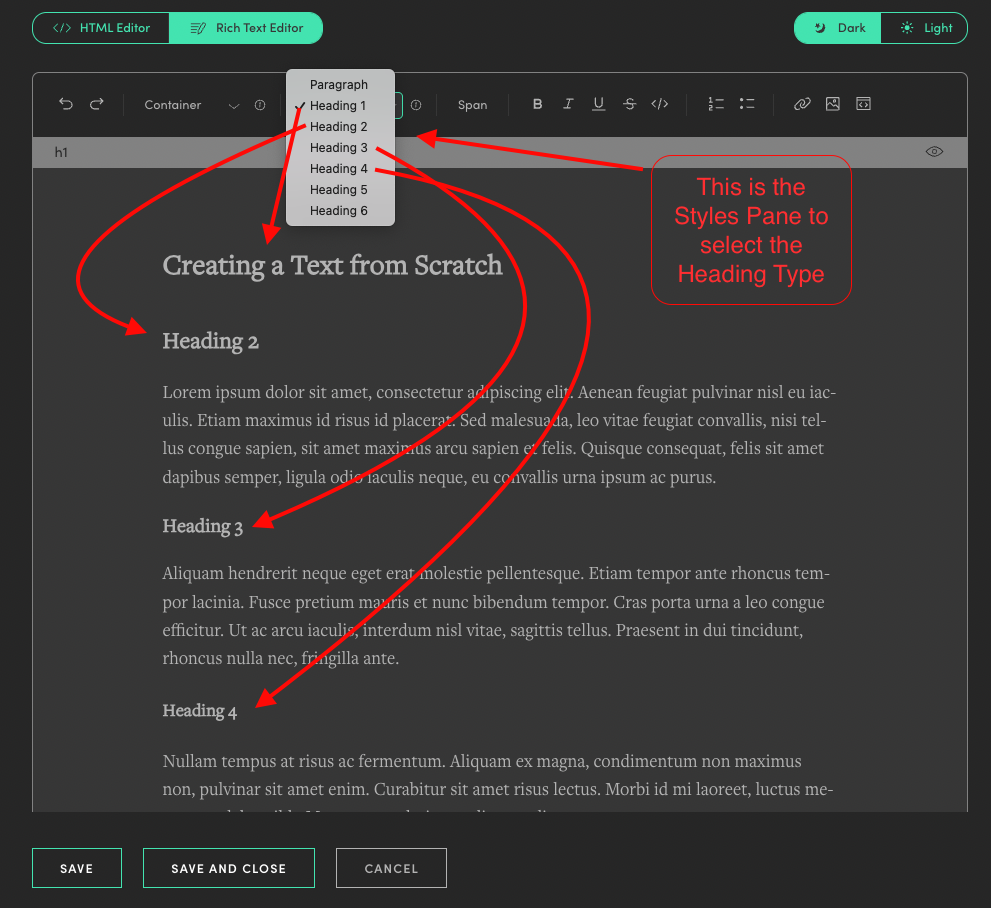991x908 pixels.
Task: Open the Rich Text Editor tab
Action: coord(246,27)
